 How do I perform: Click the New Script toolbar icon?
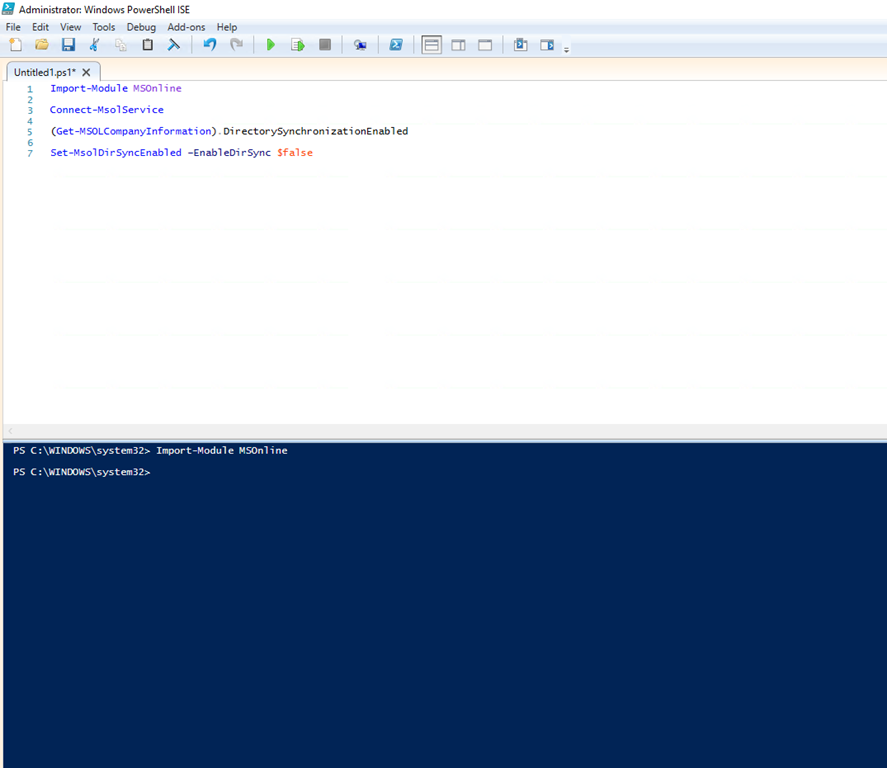(x=16, y=44)
